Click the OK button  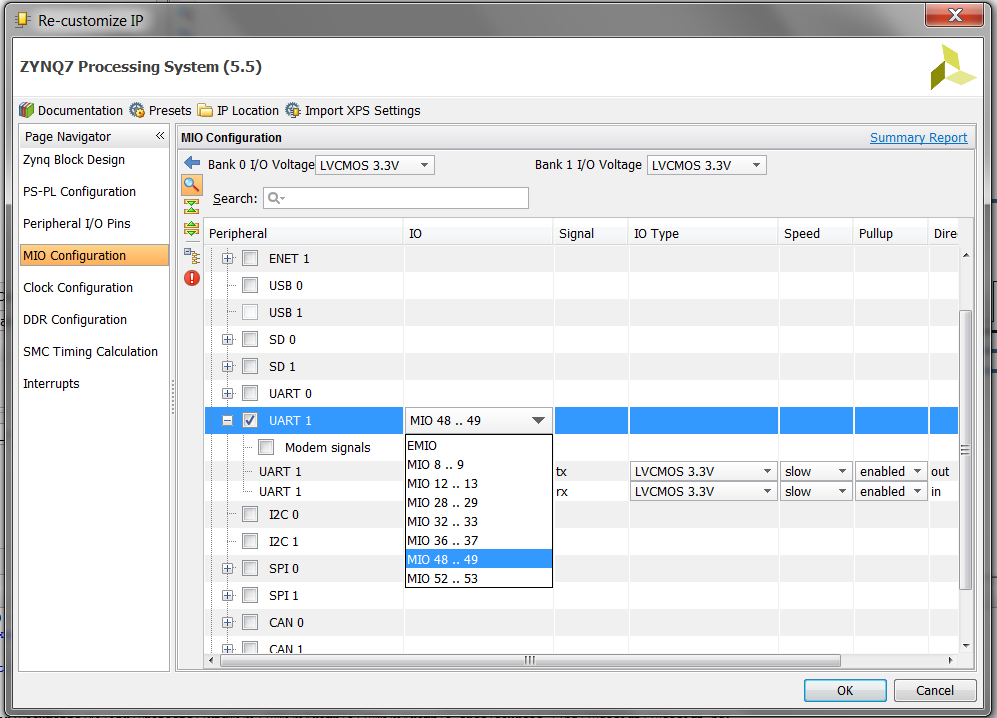pos(845,690)
